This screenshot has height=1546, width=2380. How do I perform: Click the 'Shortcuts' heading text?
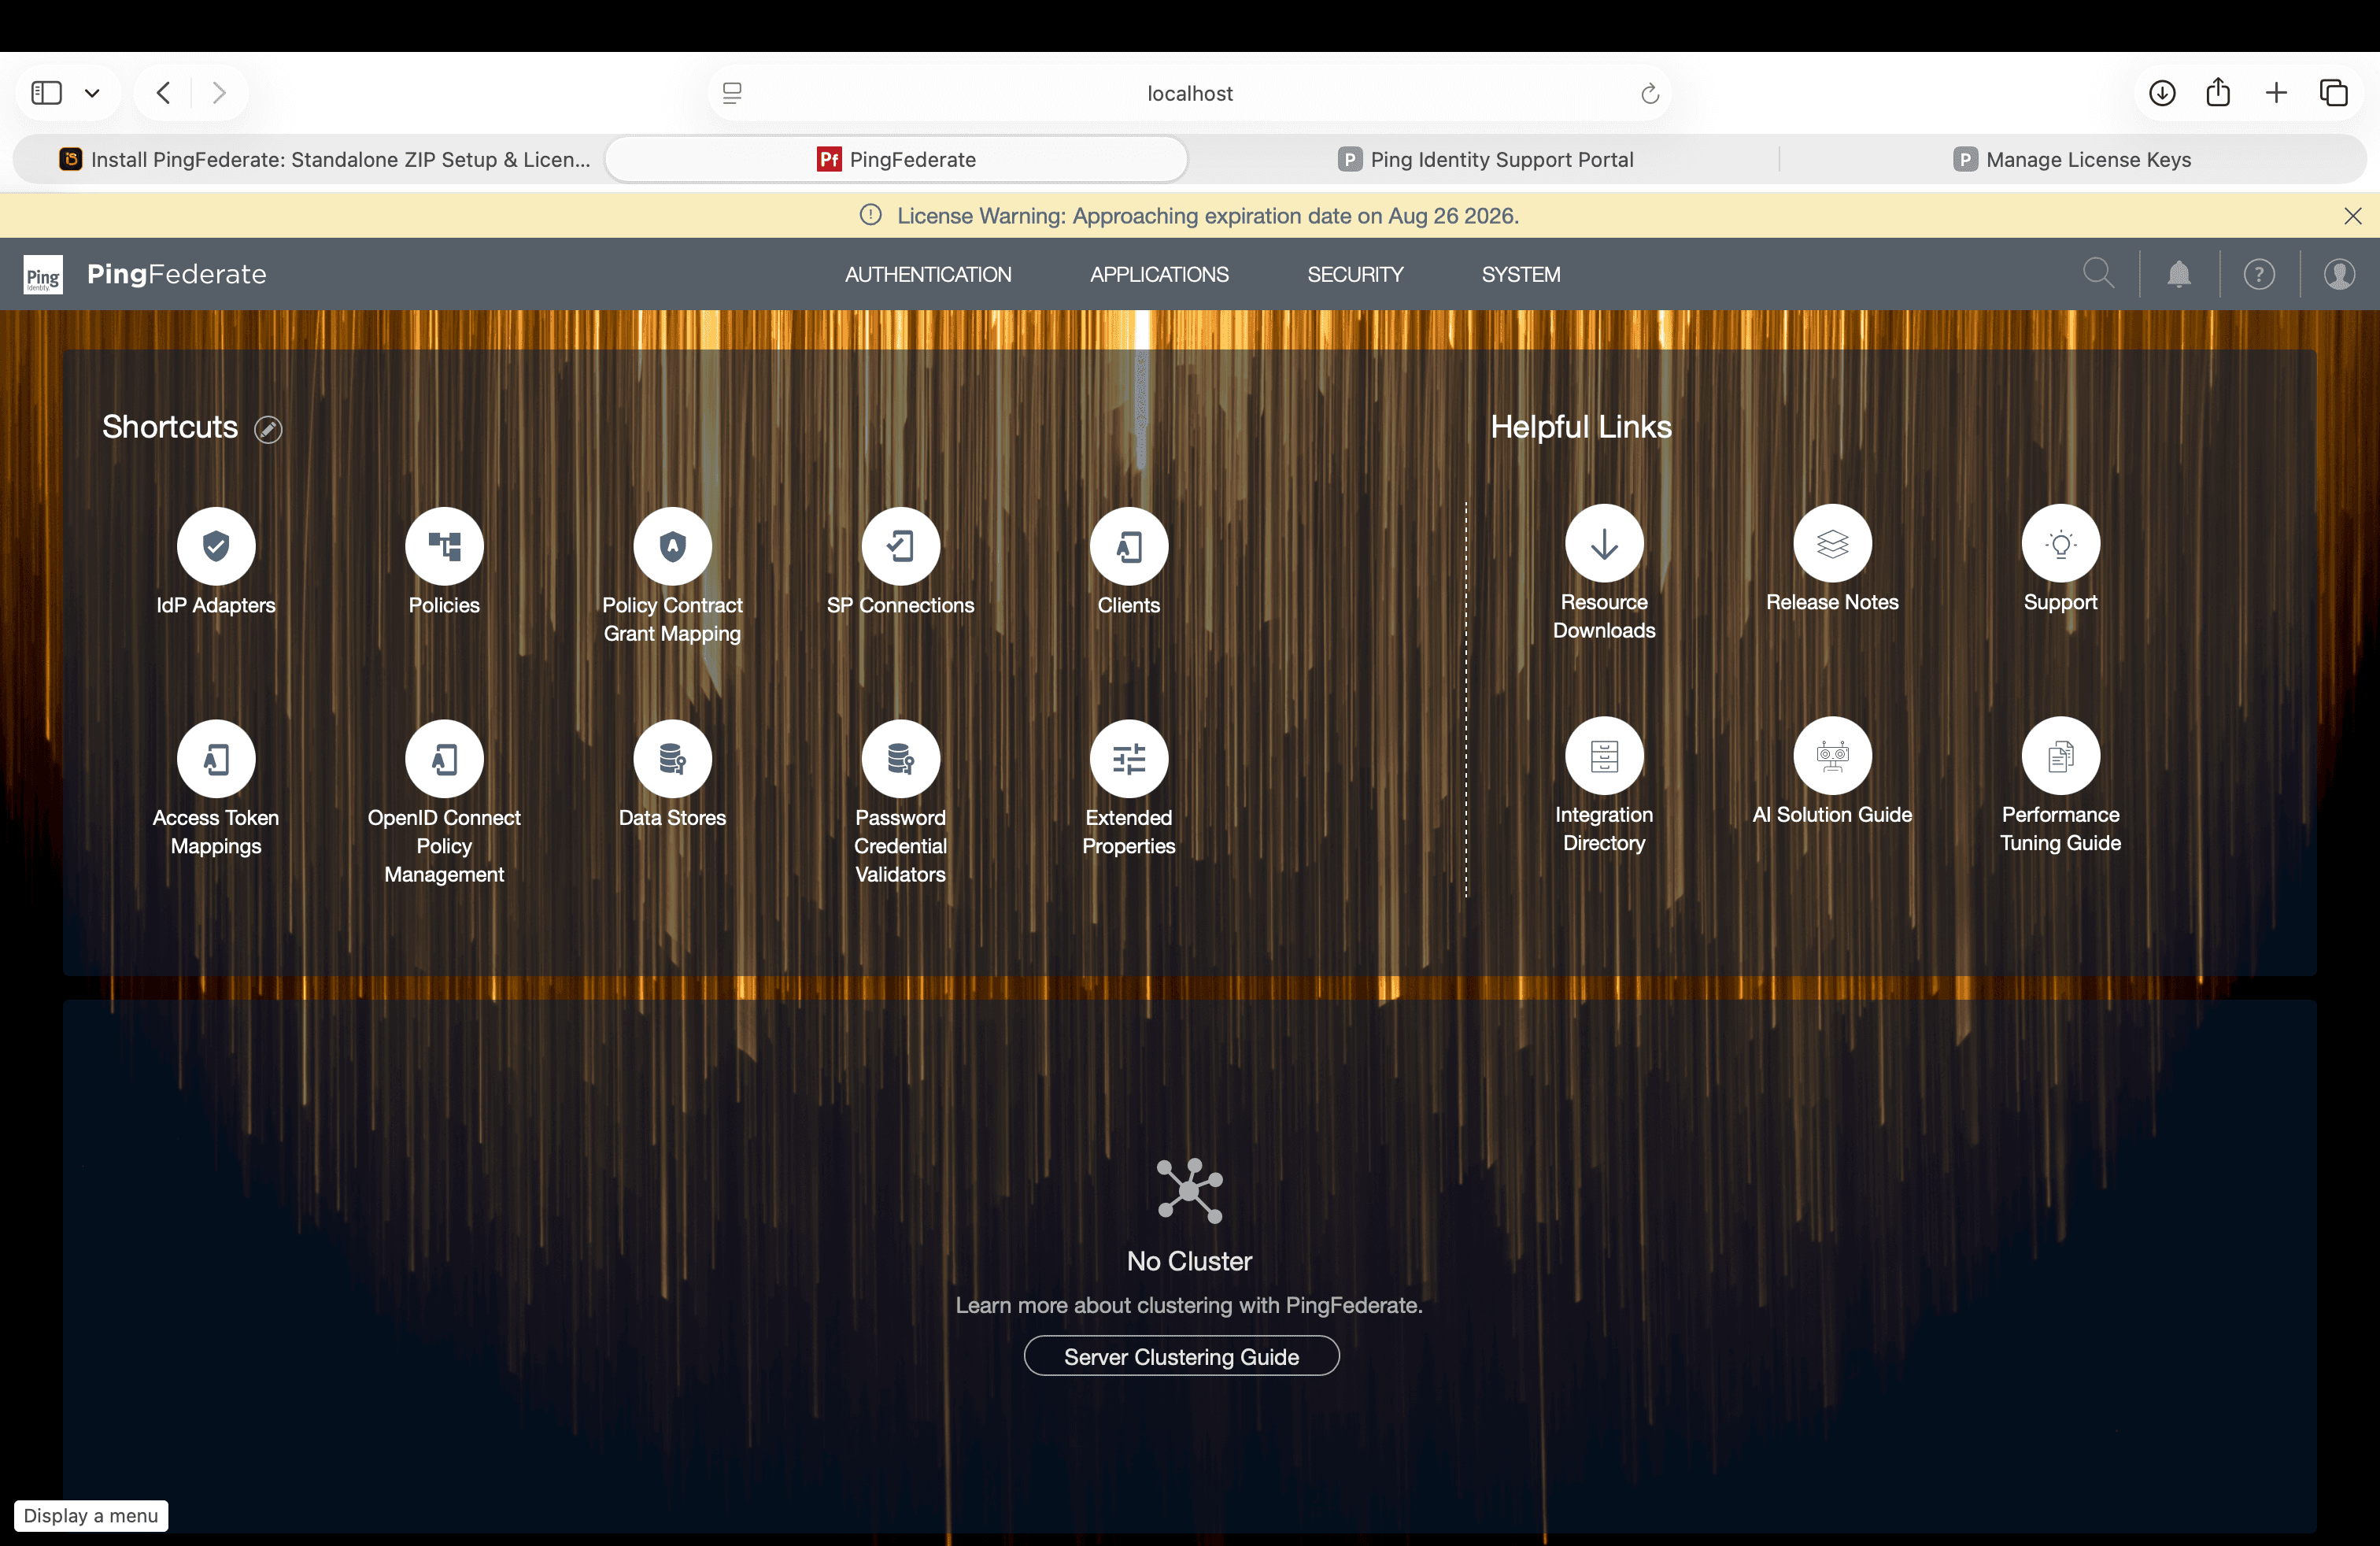pyautogui.click(x=170, y=427)
